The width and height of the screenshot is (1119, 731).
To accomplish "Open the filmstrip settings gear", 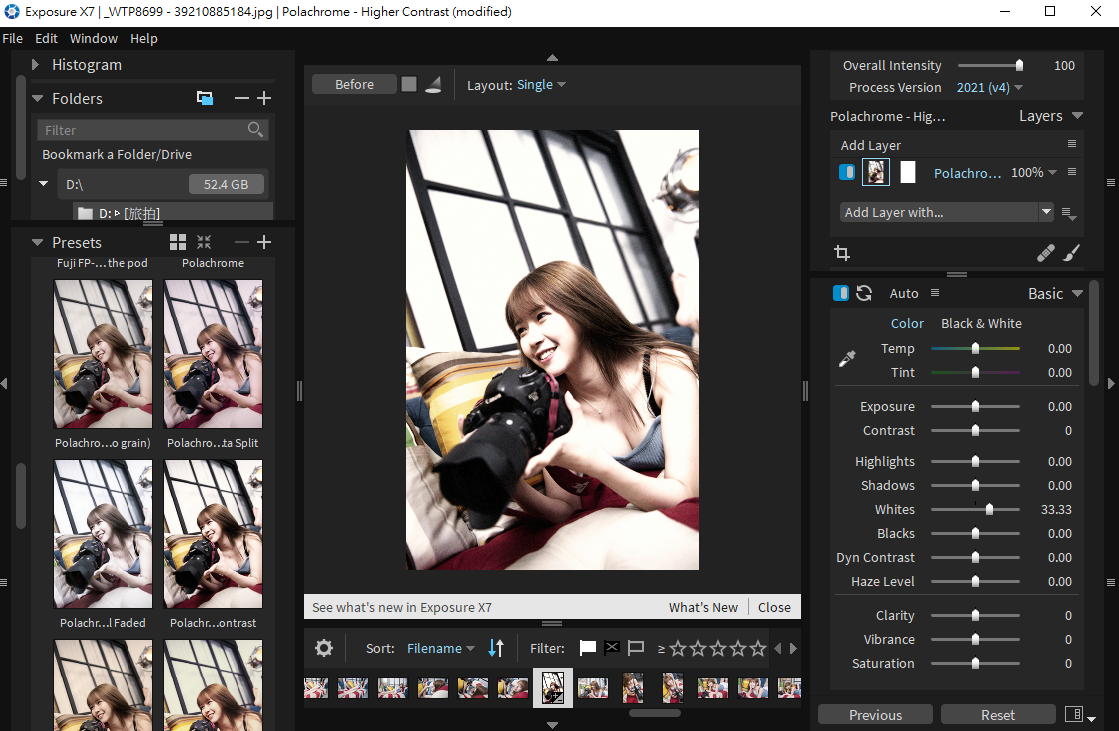I will [x=324, y=647].
